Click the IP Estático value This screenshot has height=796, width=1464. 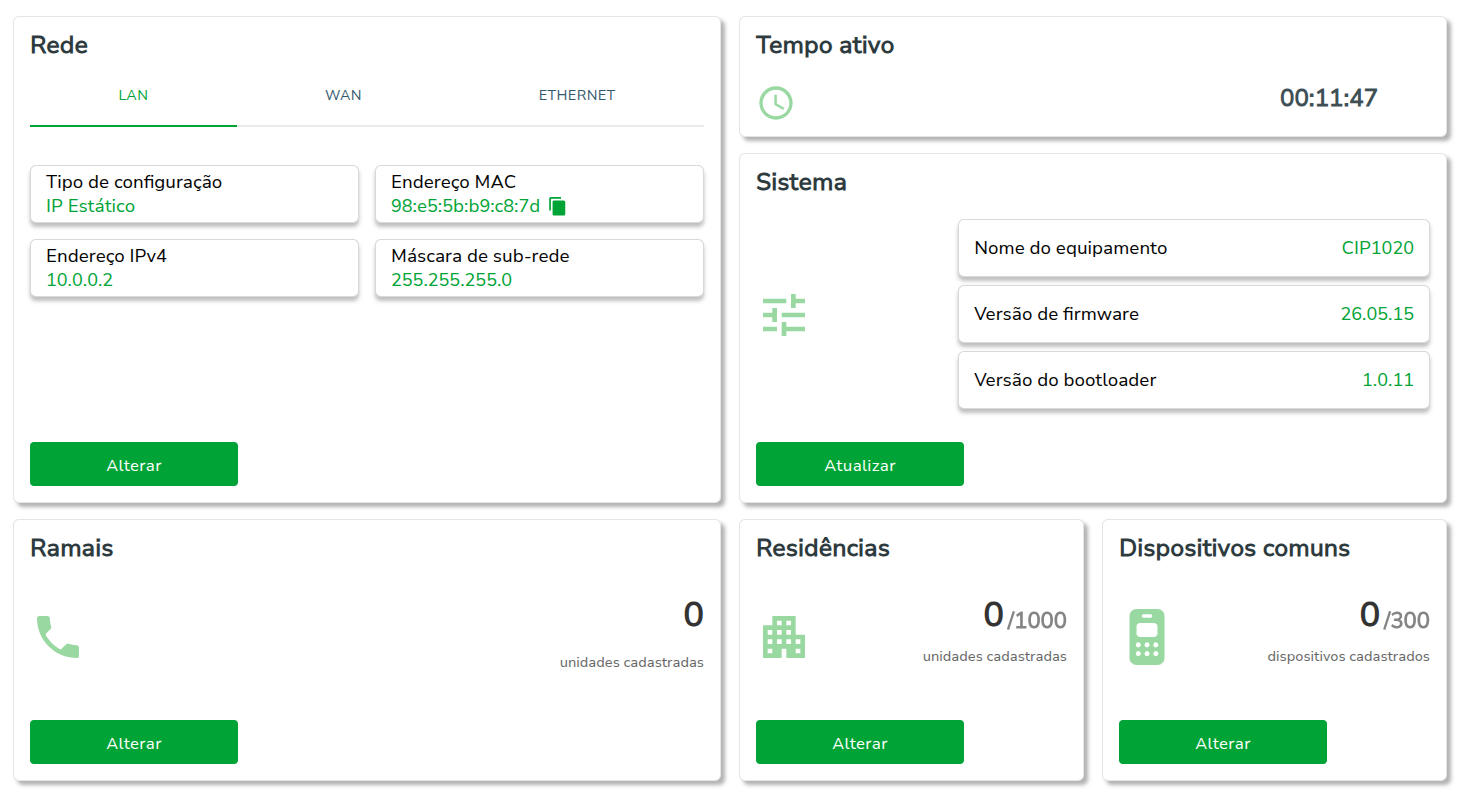point(91,206)
